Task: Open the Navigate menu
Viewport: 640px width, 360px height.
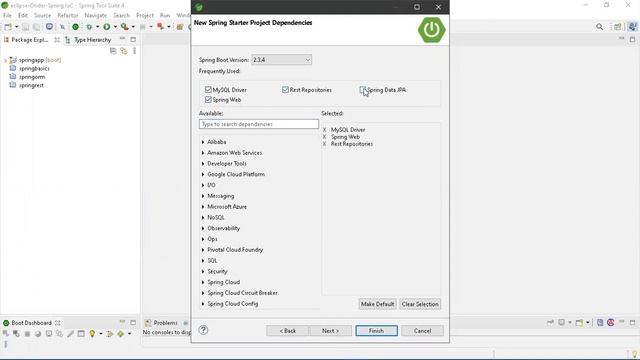Action: [x=96, y=15]
